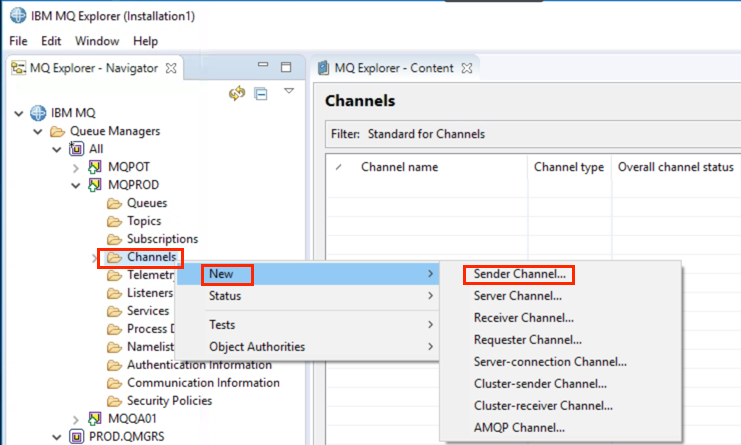Screen dimensions: 741x445
Task: Open the Status submenu
Action: pyautogui.click(x=308, y=296)
